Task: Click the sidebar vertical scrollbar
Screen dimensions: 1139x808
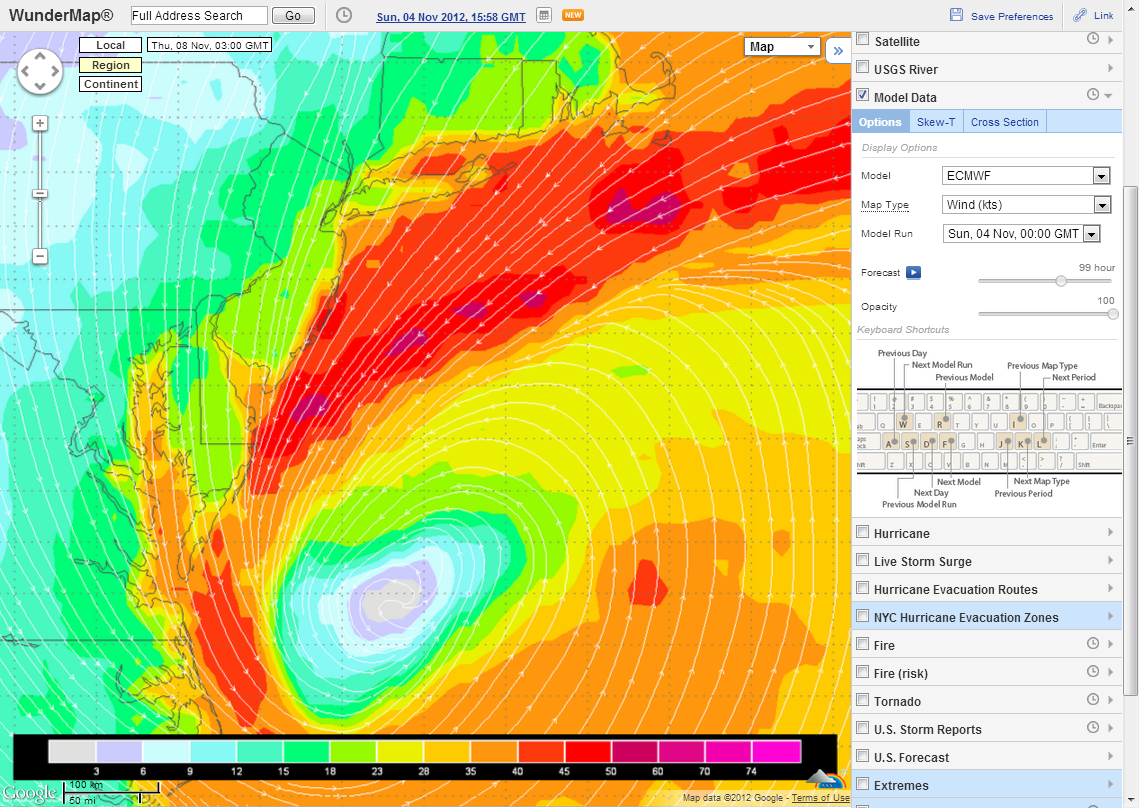Action: coord(1130,440)
